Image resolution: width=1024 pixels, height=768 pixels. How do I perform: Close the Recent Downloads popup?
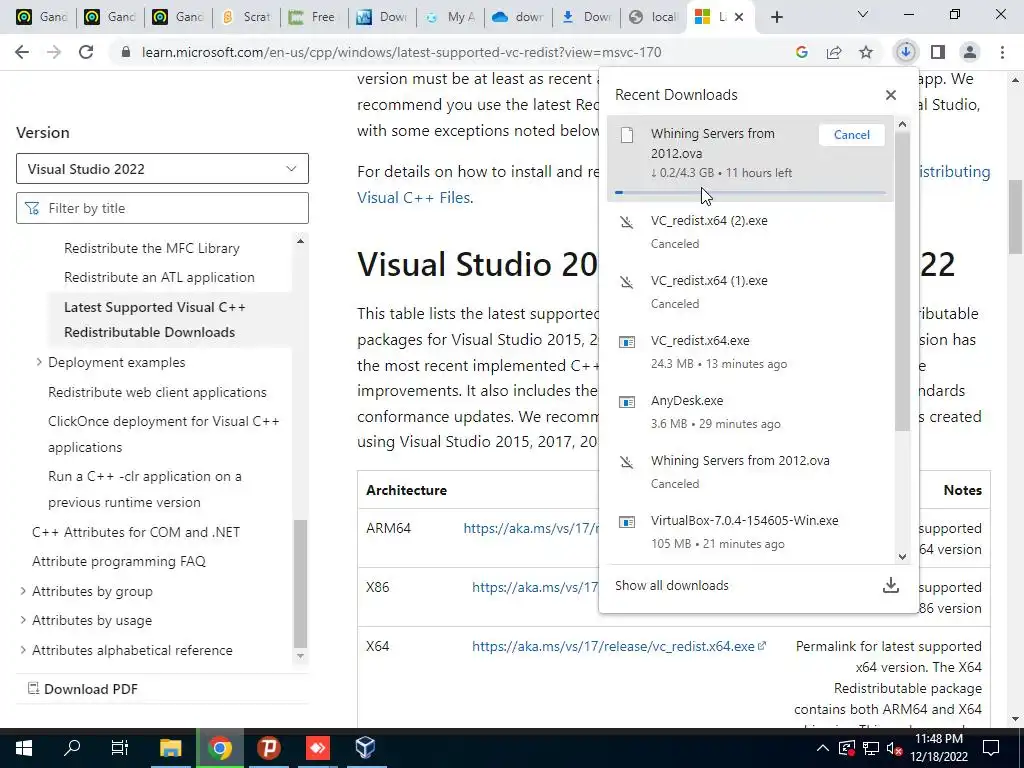click(x=891, y=95)
